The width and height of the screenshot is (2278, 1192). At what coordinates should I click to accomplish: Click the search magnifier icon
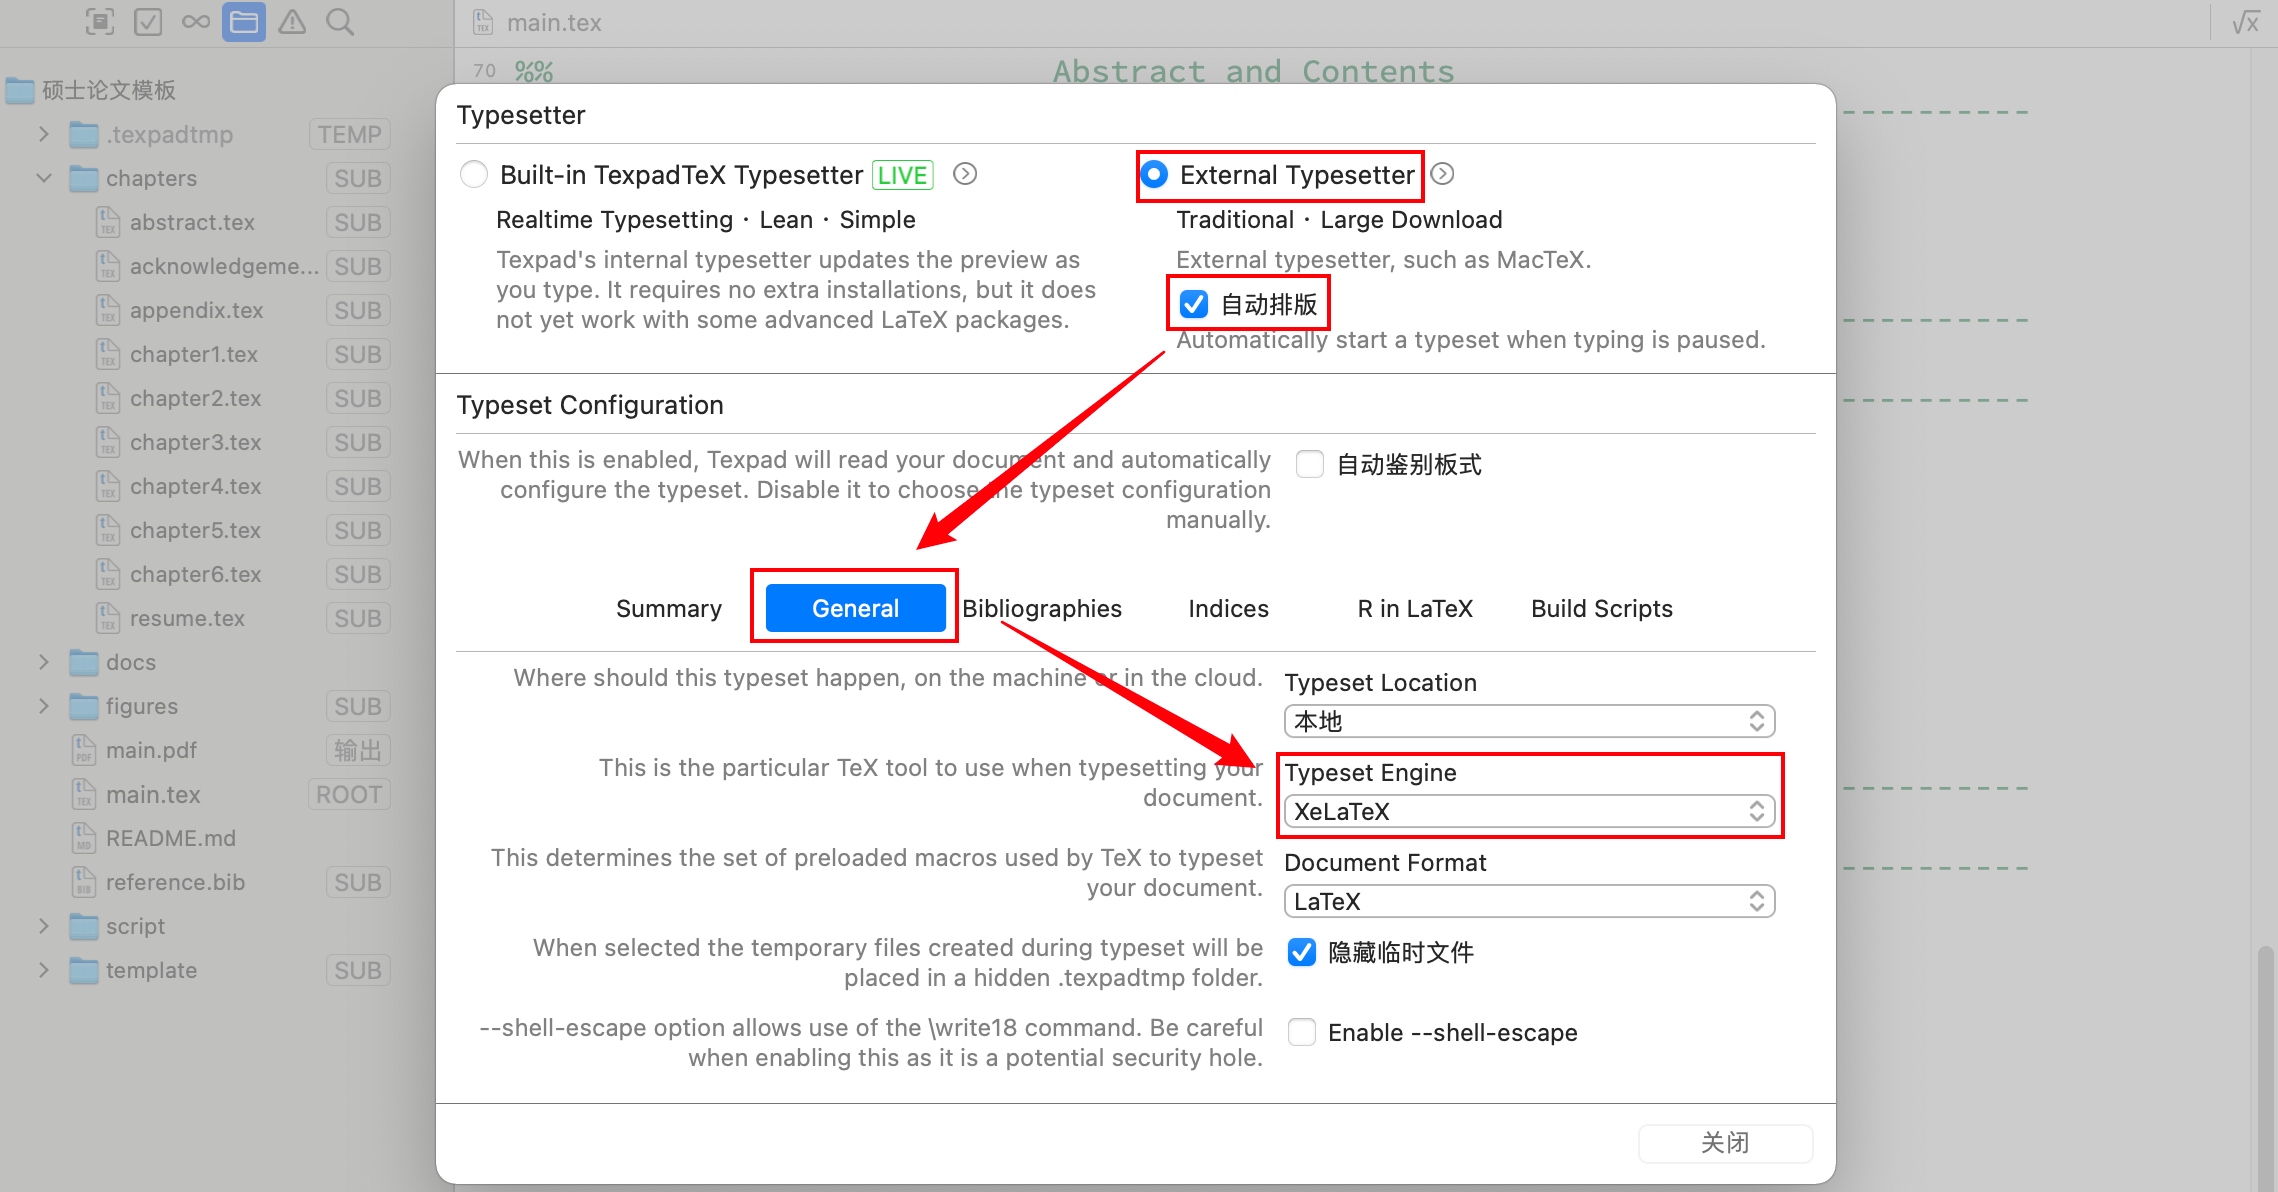[340, 22]
